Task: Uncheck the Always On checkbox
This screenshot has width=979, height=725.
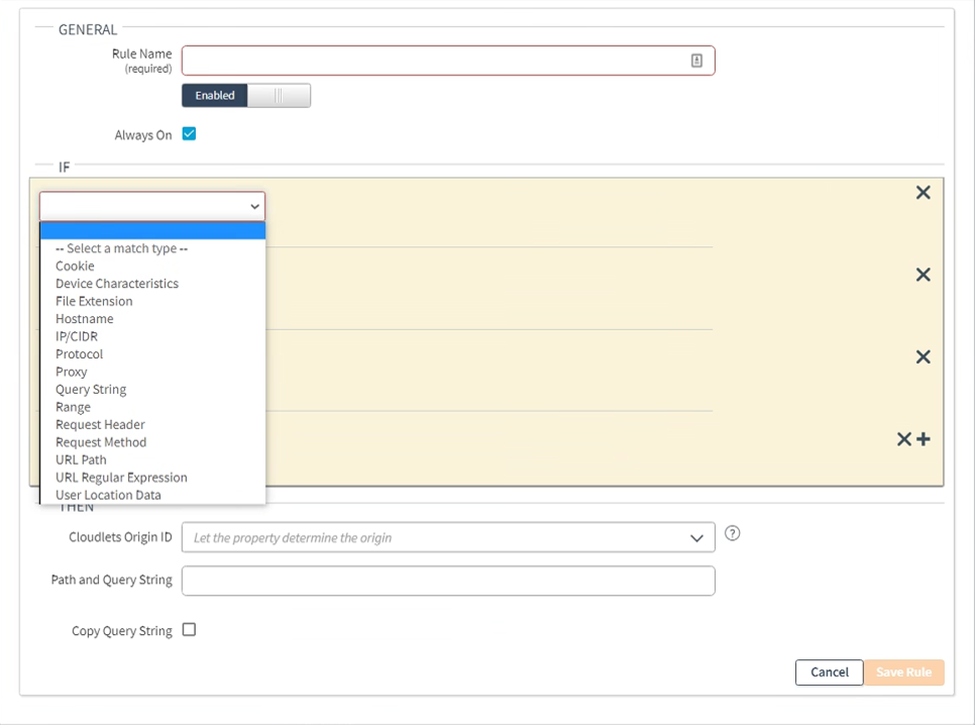Action: [x=189, y=134]
